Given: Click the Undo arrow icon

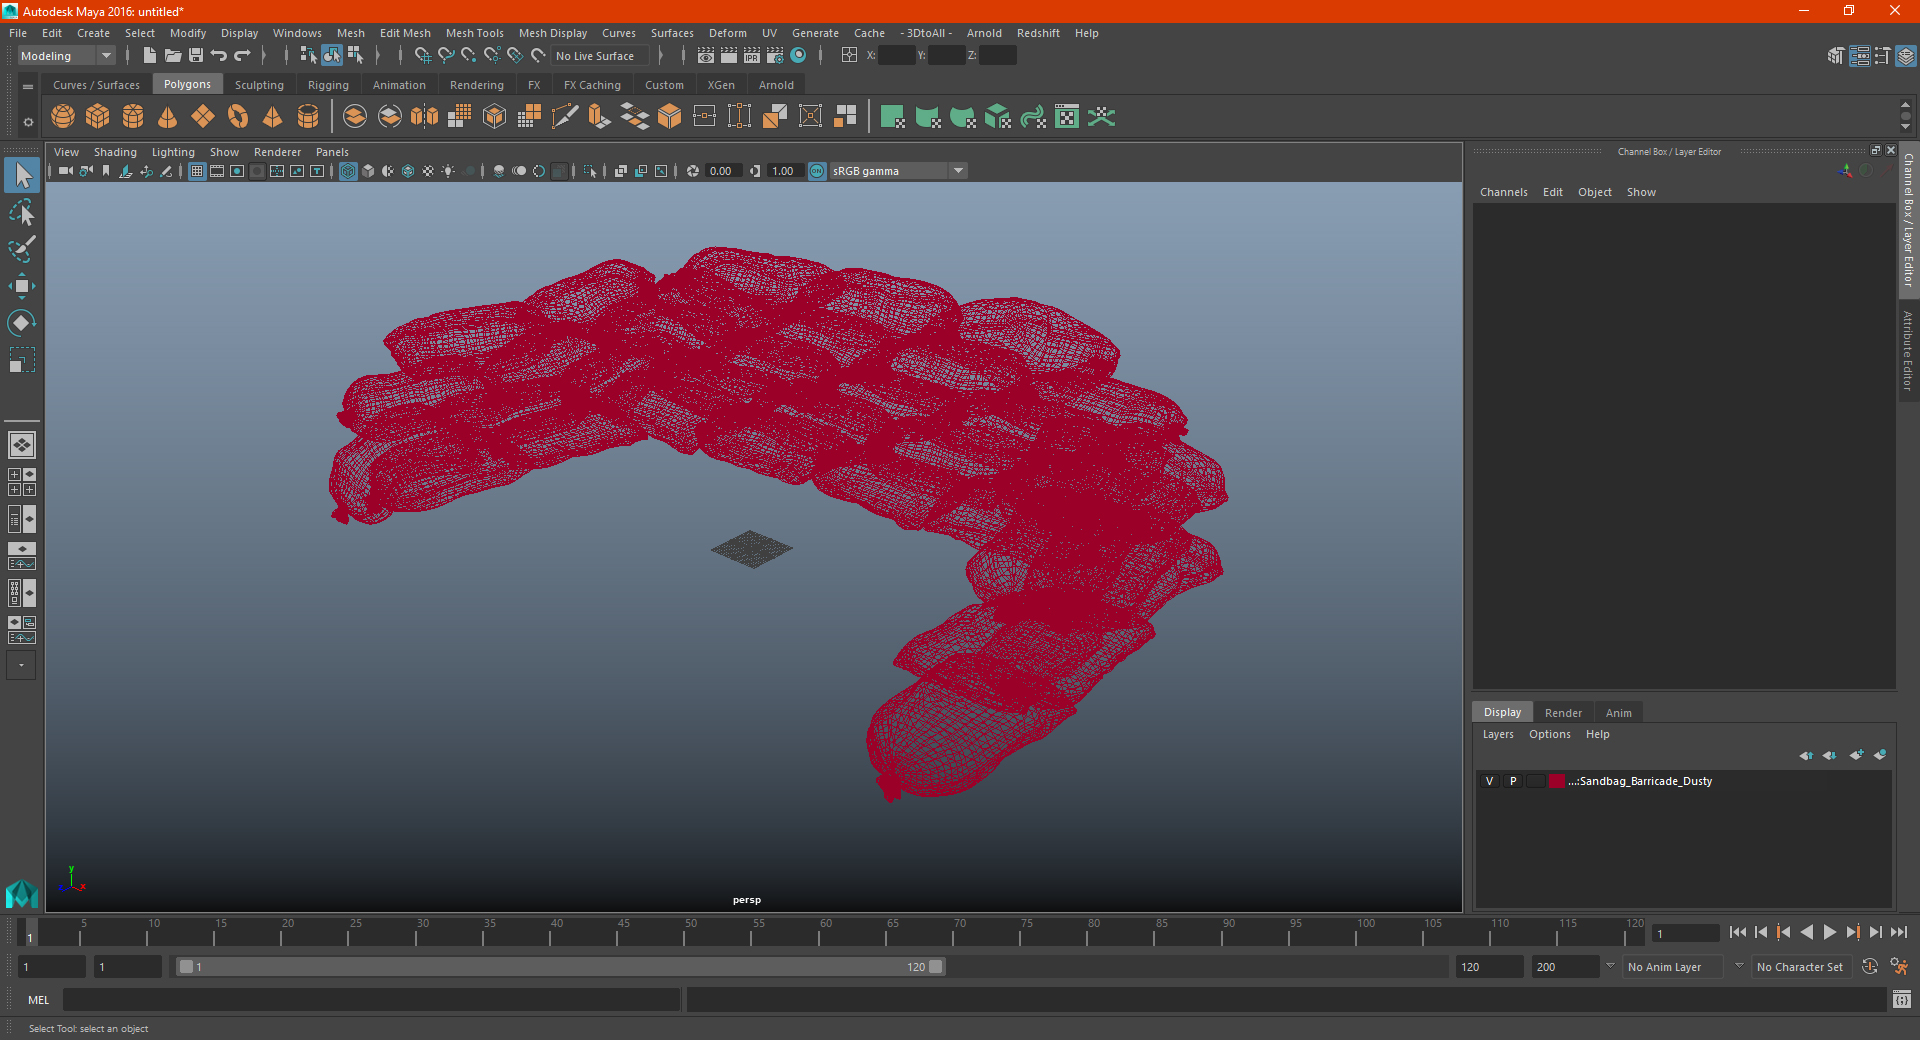Looking at the screenshot, I should click(219, 56).
